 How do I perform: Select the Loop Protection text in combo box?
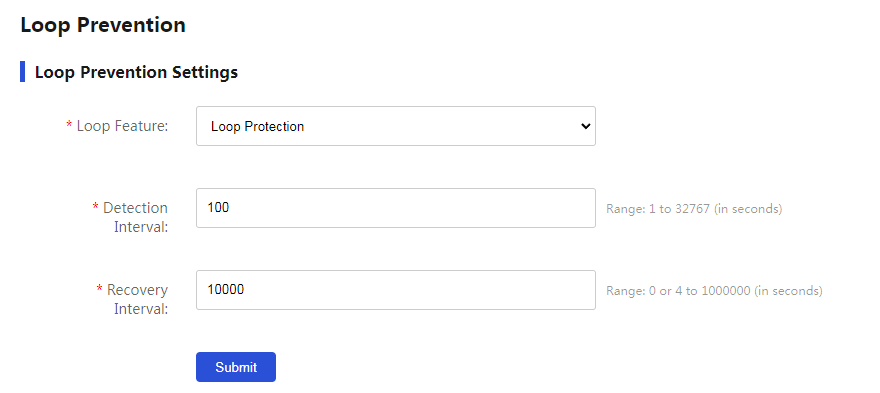[258, 127]
